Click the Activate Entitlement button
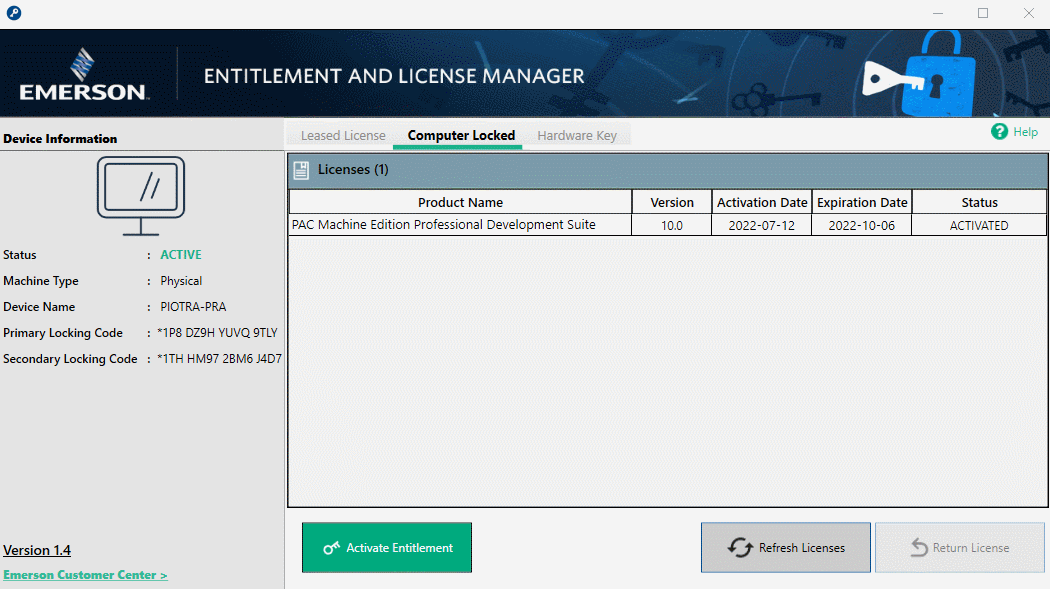 point(387,548)
